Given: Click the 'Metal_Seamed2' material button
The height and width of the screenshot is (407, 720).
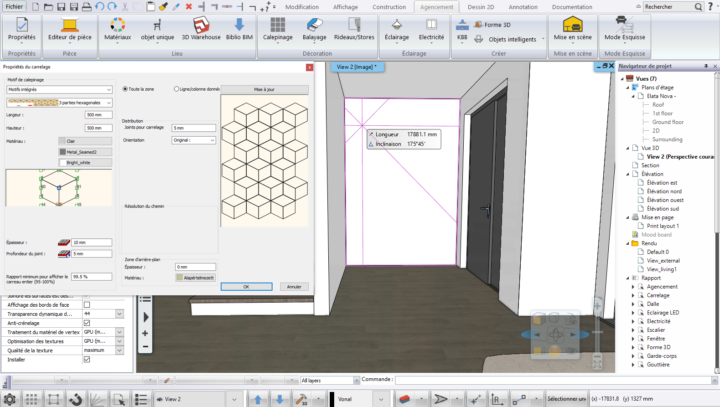Looking at the screenshot, I should (85, 152).
